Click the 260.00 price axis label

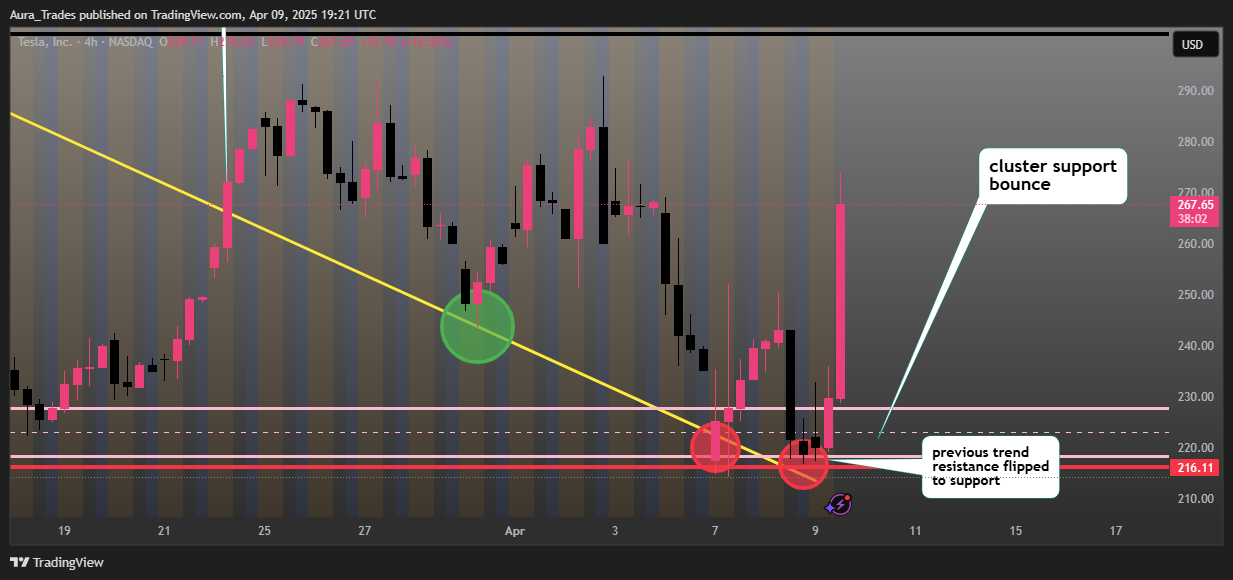(x=1195, y=244)
